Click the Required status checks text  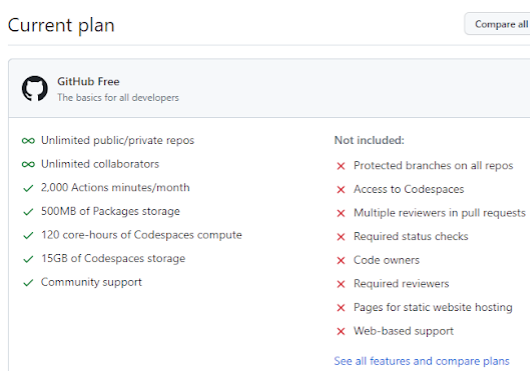click(411, 237)
